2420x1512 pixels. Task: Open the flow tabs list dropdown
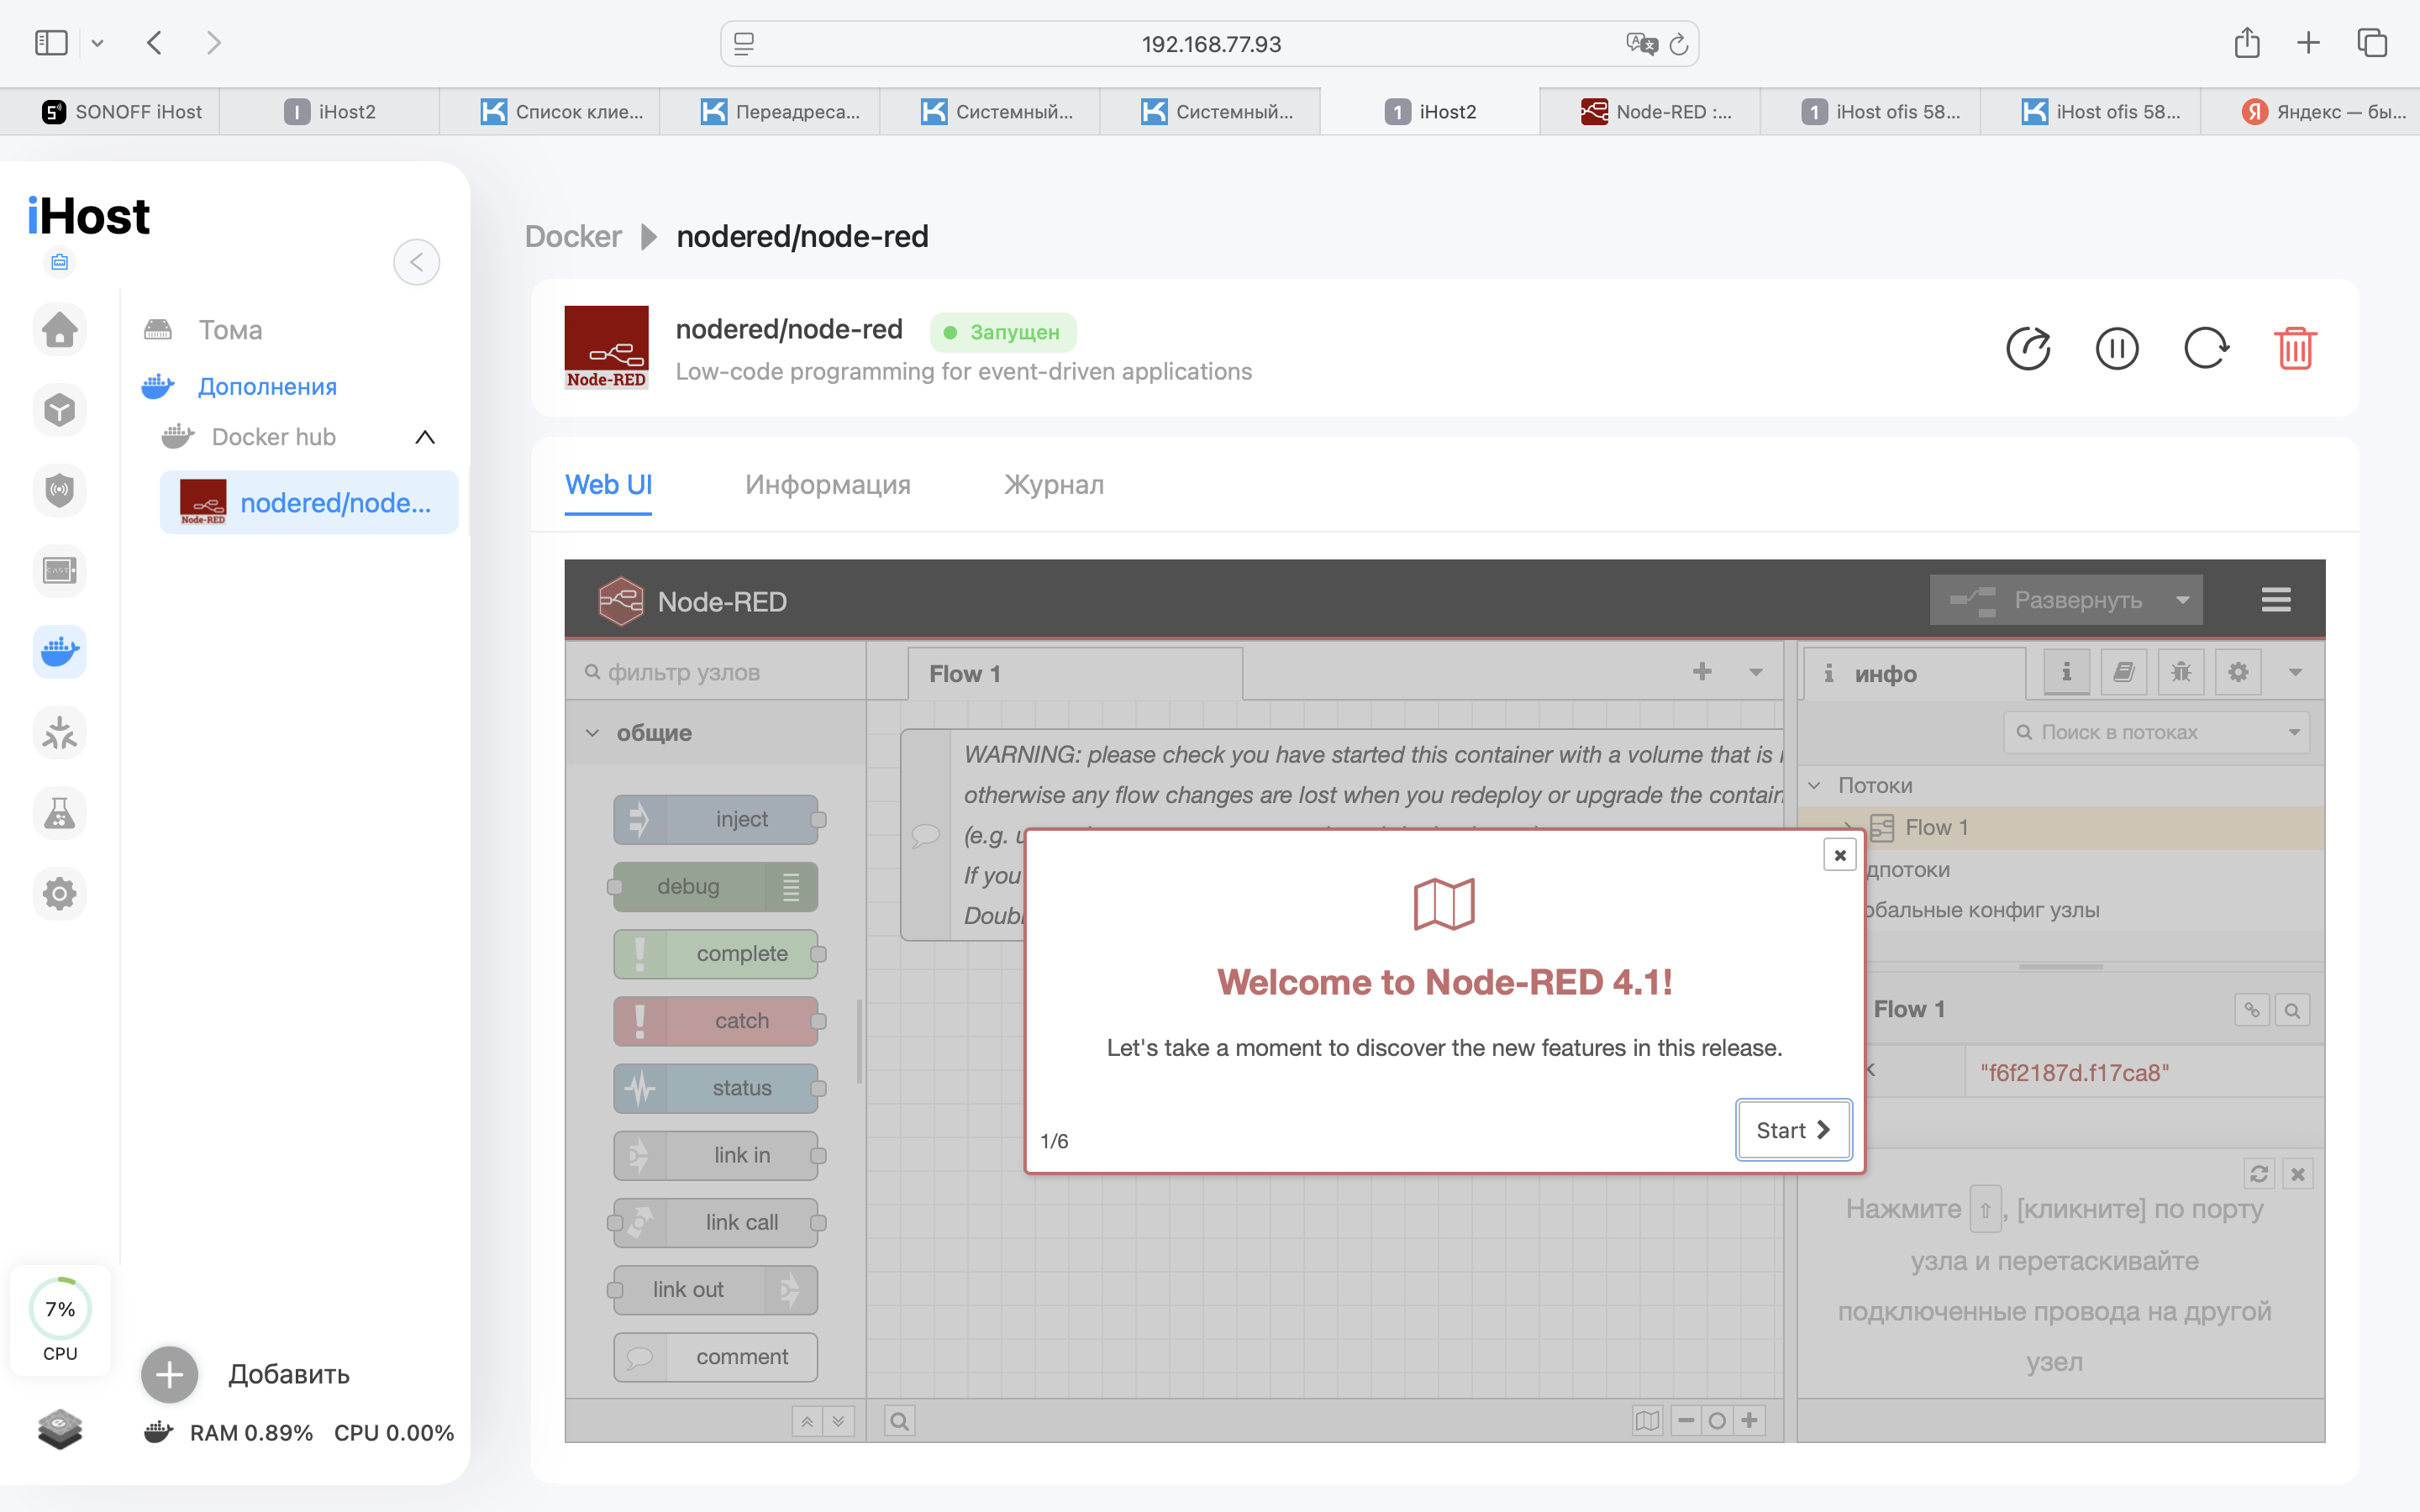coord(1755,672)
